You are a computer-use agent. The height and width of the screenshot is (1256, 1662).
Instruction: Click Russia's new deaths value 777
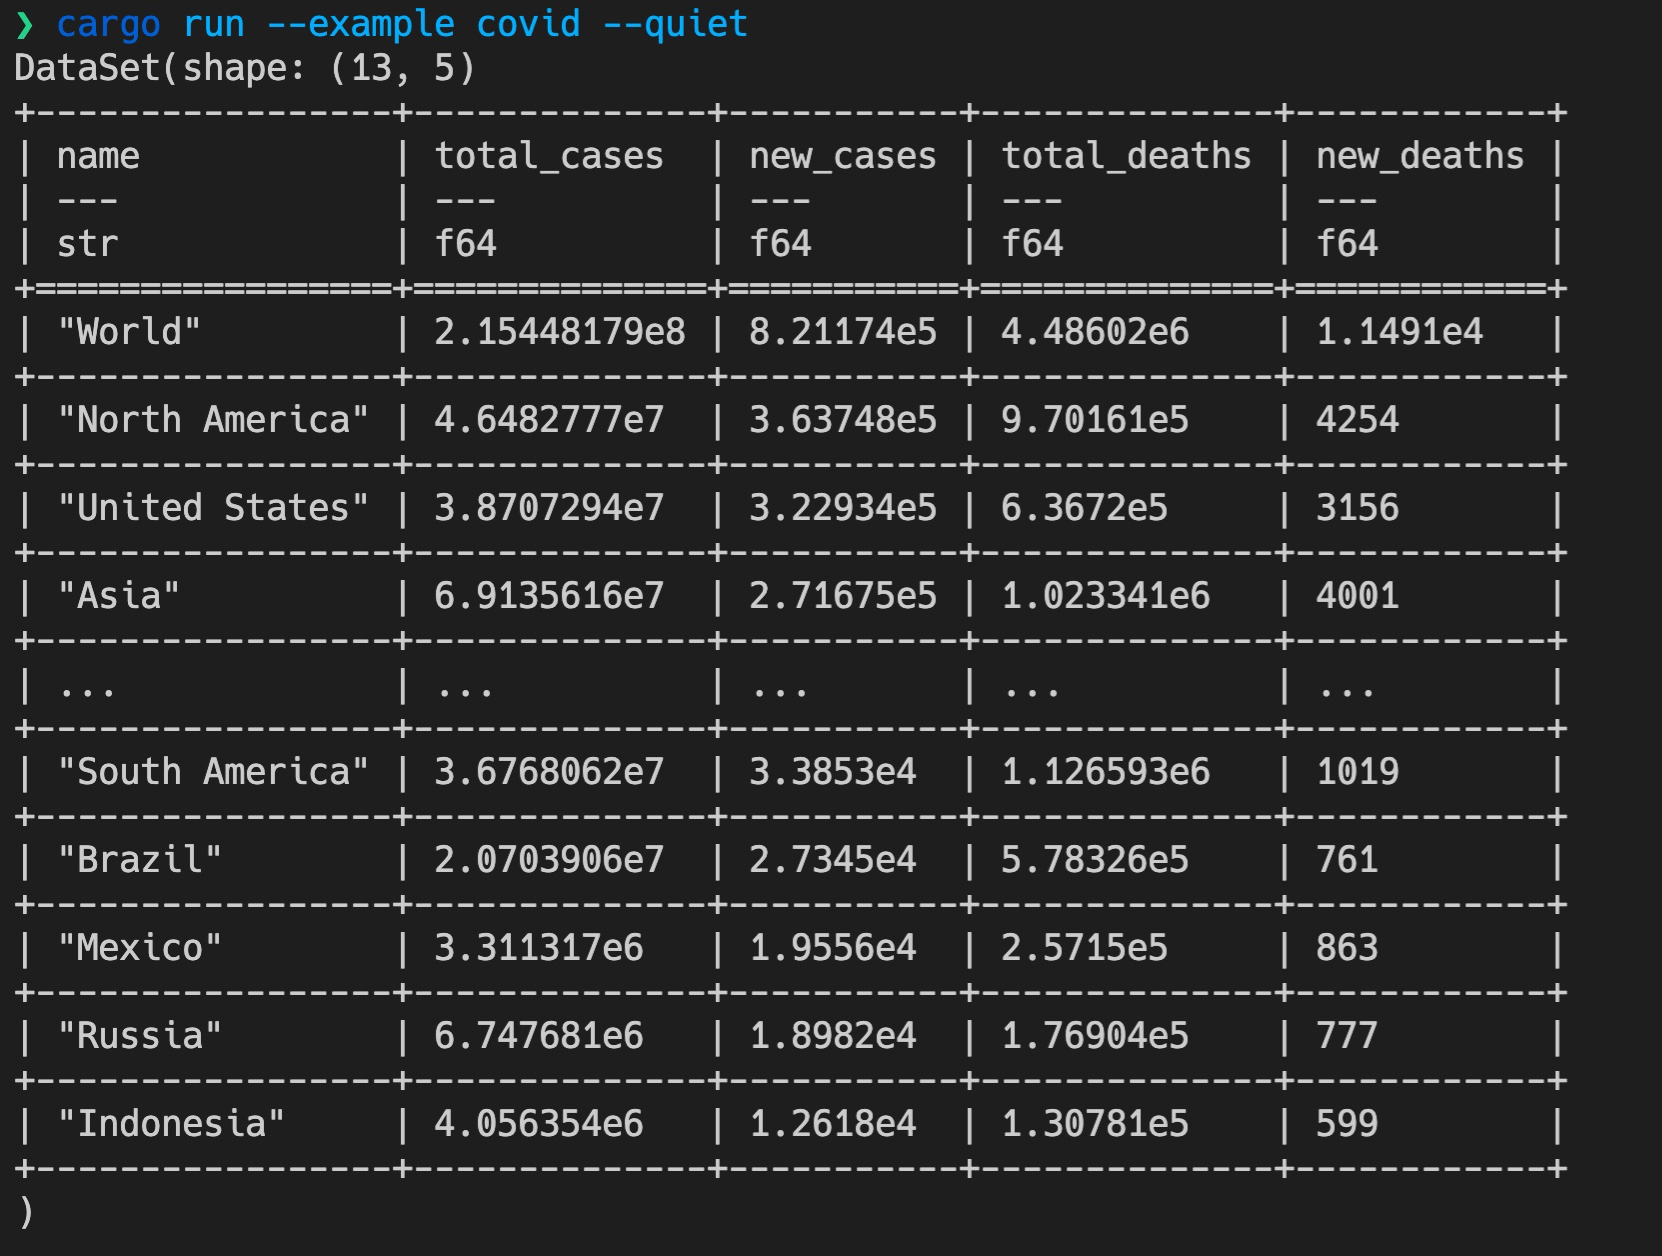click(1346, 1036)
